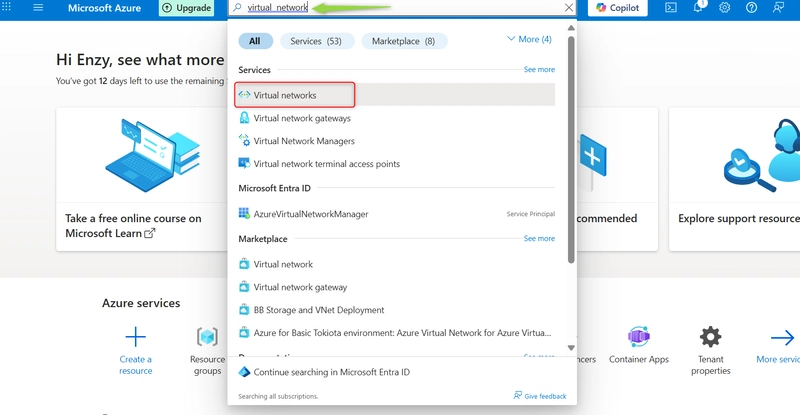Viewport: 800px width, 415px height.
Task: Click the AzureVirtualNetworkManager grid icon
Action: [x=244, y=213]
